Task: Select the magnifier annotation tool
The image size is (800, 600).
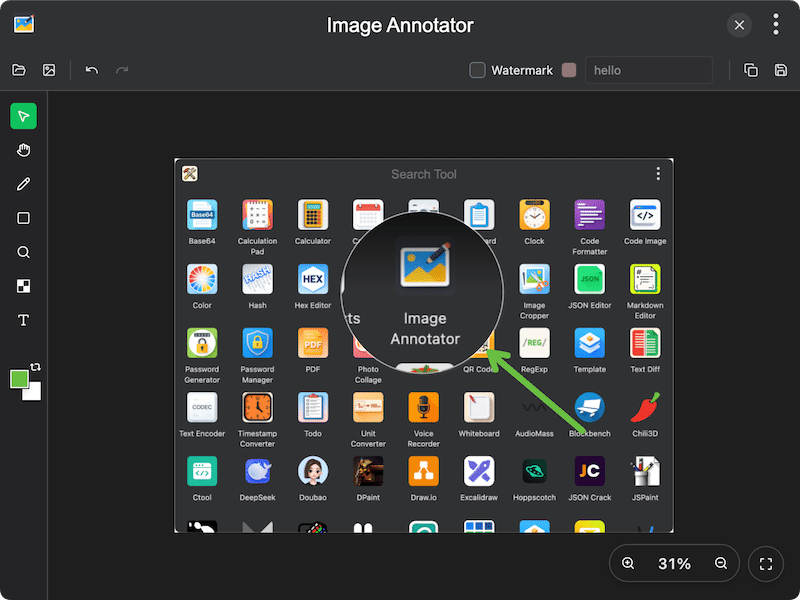Action: (23, 252)
